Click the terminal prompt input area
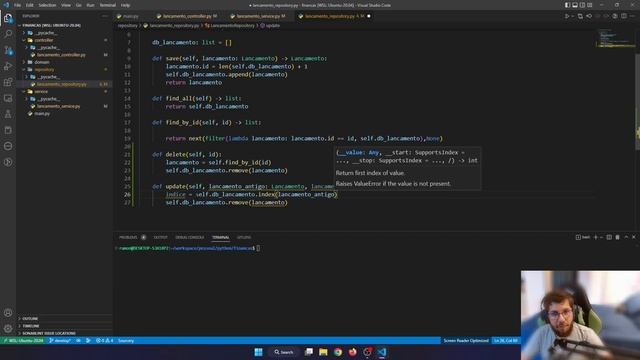Image resolution: width=640 pixels, height=360 pixels. click(258, 248)
